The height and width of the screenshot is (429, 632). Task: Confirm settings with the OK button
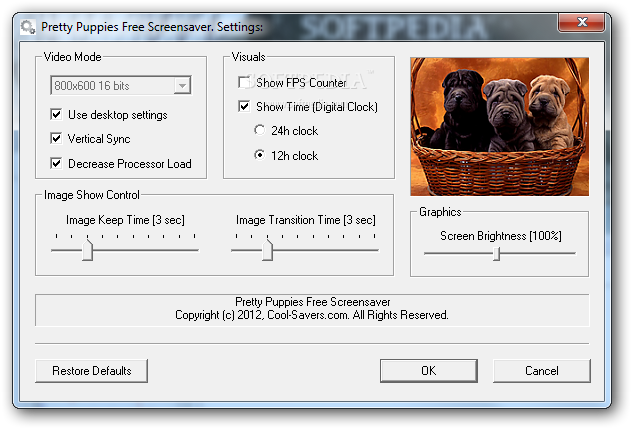click(x=429, y=371)
